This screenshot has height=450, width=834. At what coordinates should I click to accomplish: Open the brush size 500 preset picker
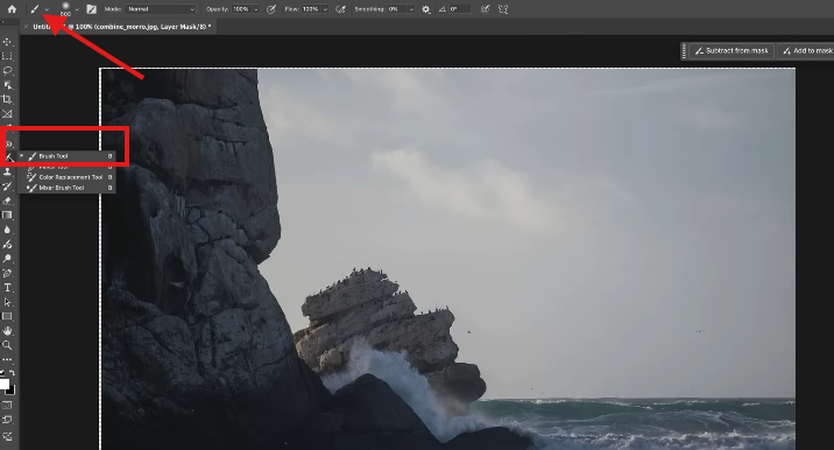(x=77, y=10)
